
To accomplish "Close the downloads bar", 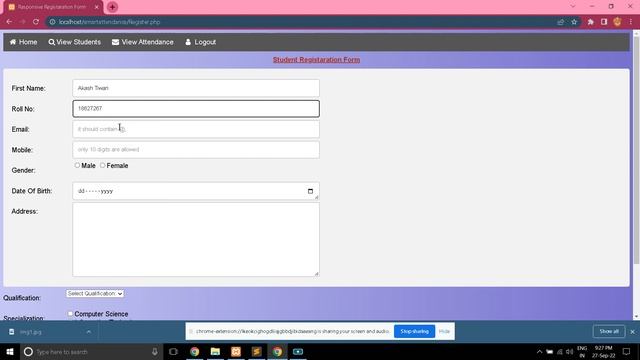I will click(x=632, y=332).
